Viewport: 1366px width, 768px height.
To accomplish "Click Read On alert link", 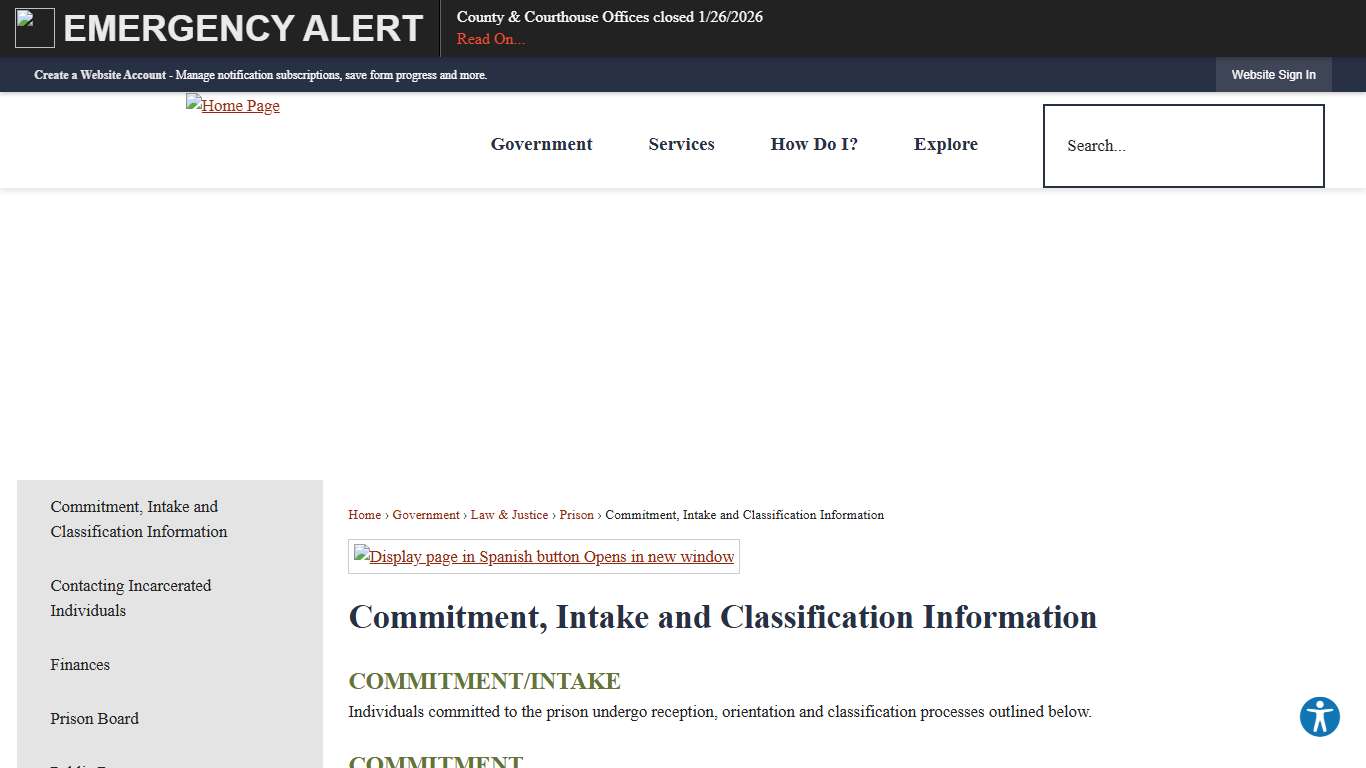I will tap(490, 38).
